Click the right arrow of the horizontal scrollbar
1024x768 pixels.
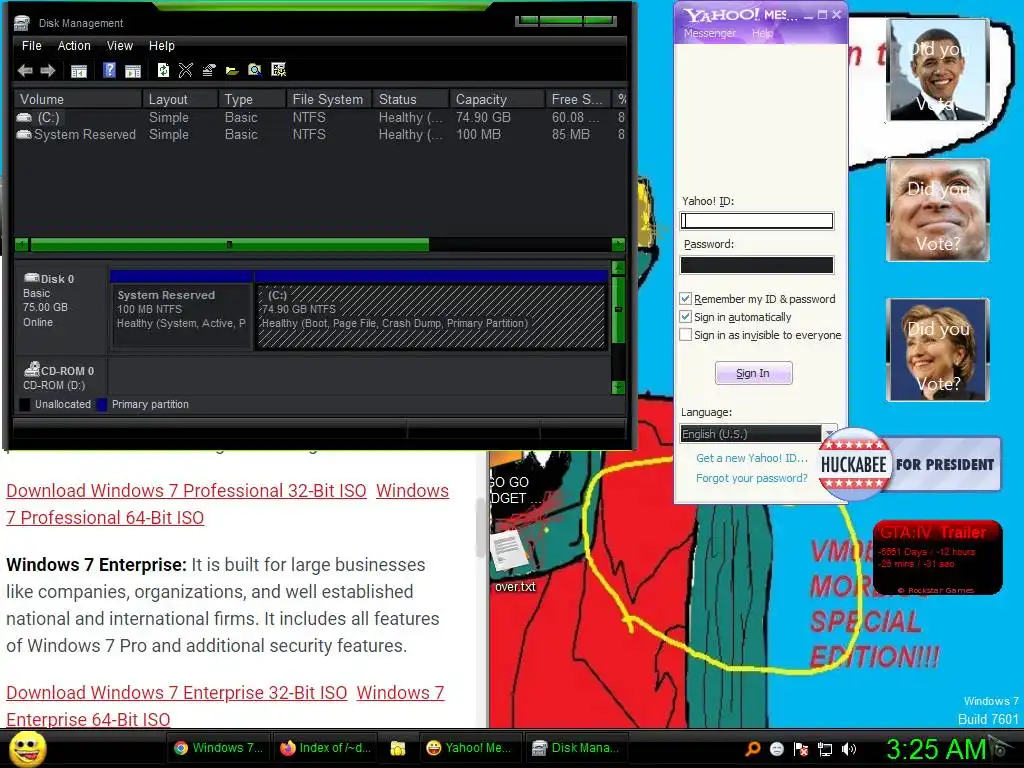point(618,244)
